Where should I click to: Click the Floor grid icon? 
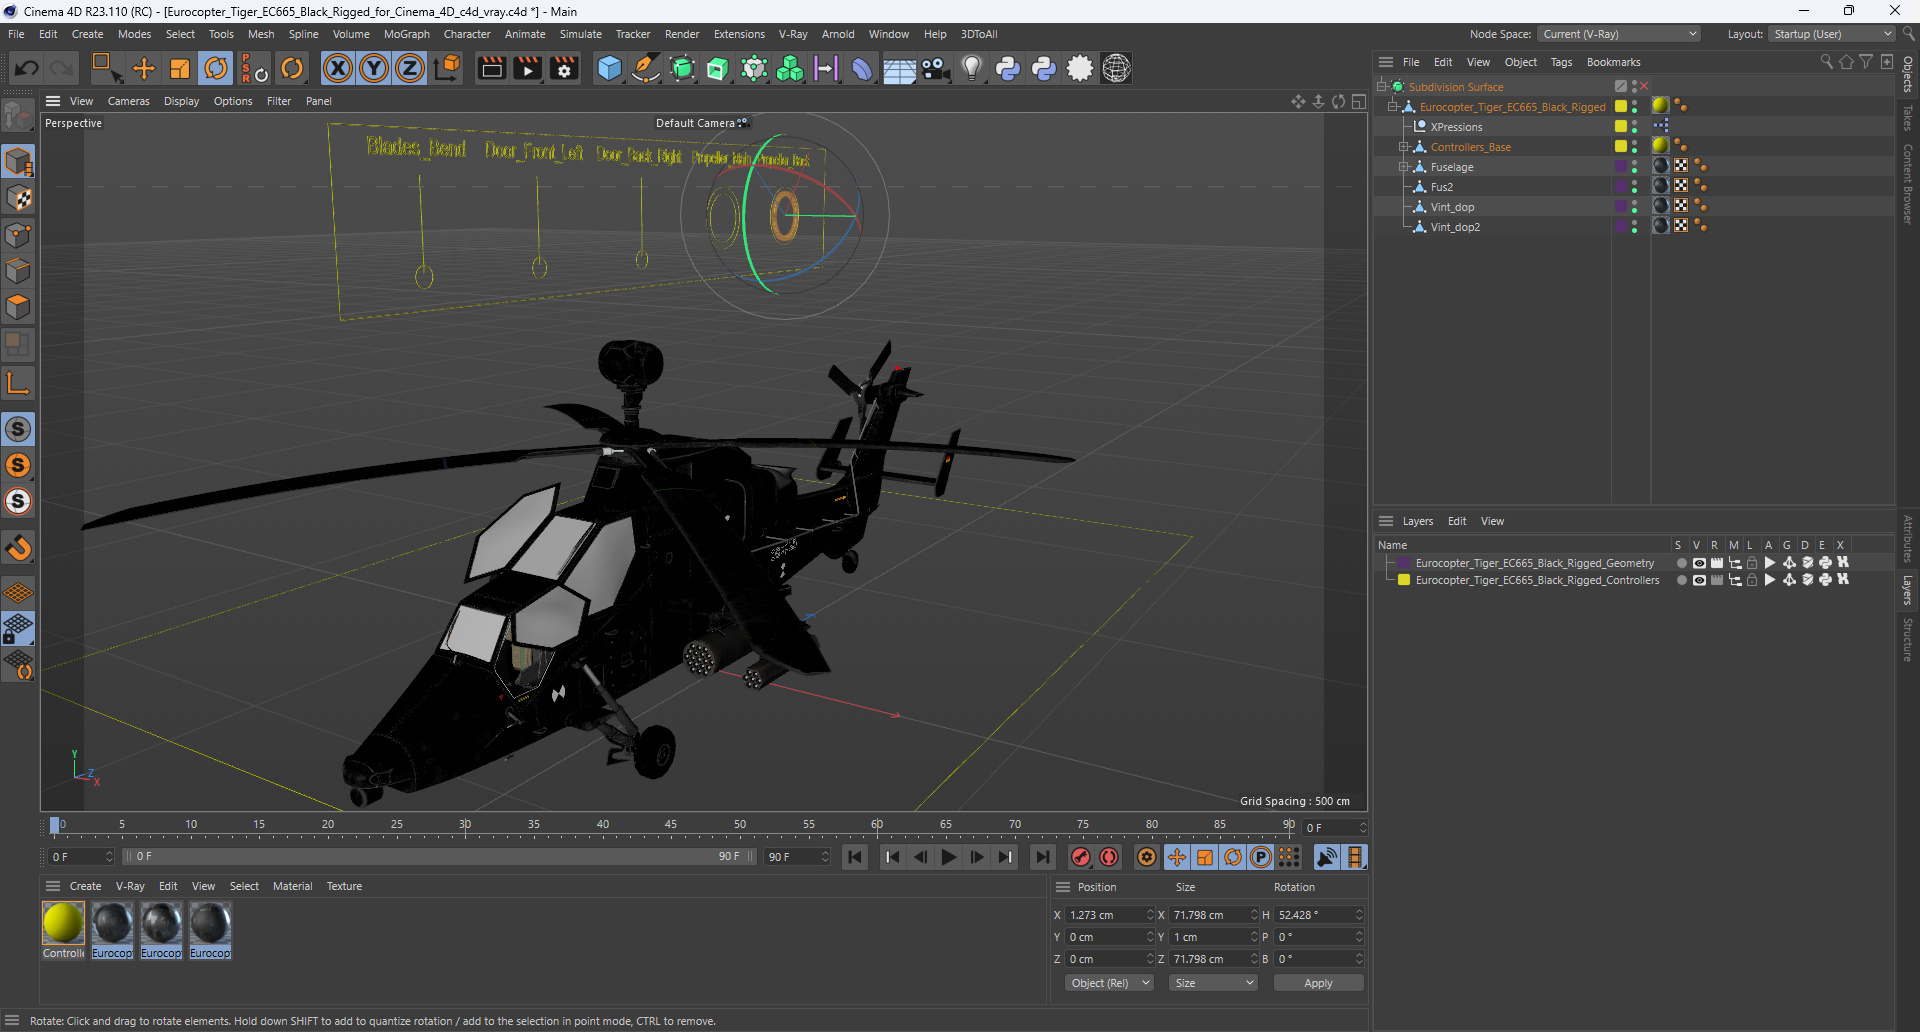coord(899,68)
